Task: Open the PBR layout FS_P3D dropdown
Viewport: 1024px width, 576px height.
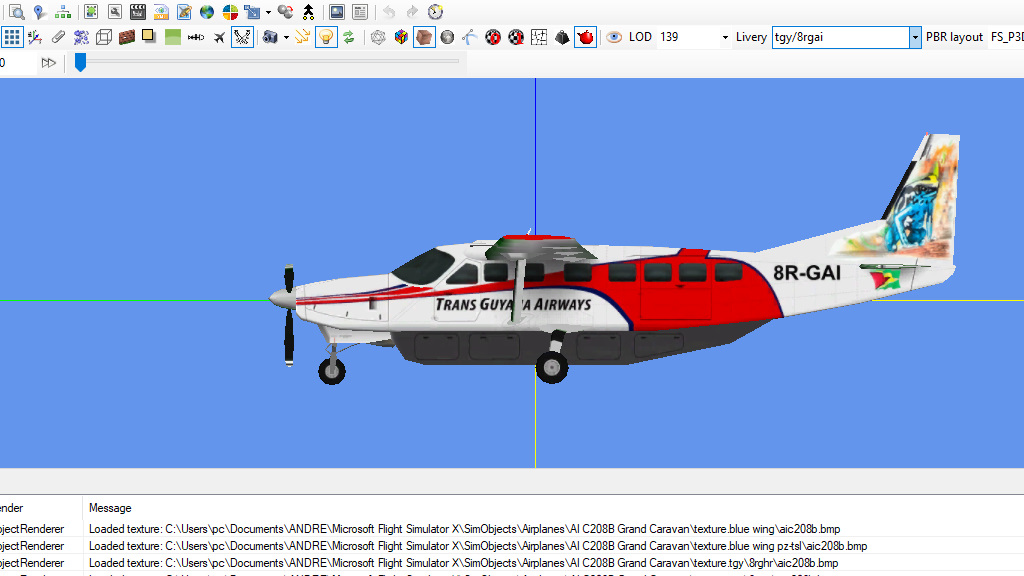Action: [1006, 37]
